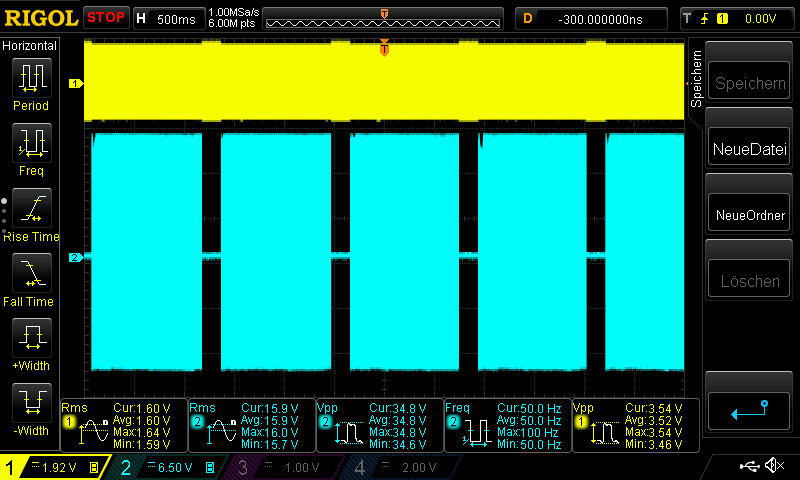Click the Cur:50.0 Hz value
The image size is (800, 480).
[x=529, y=409]
